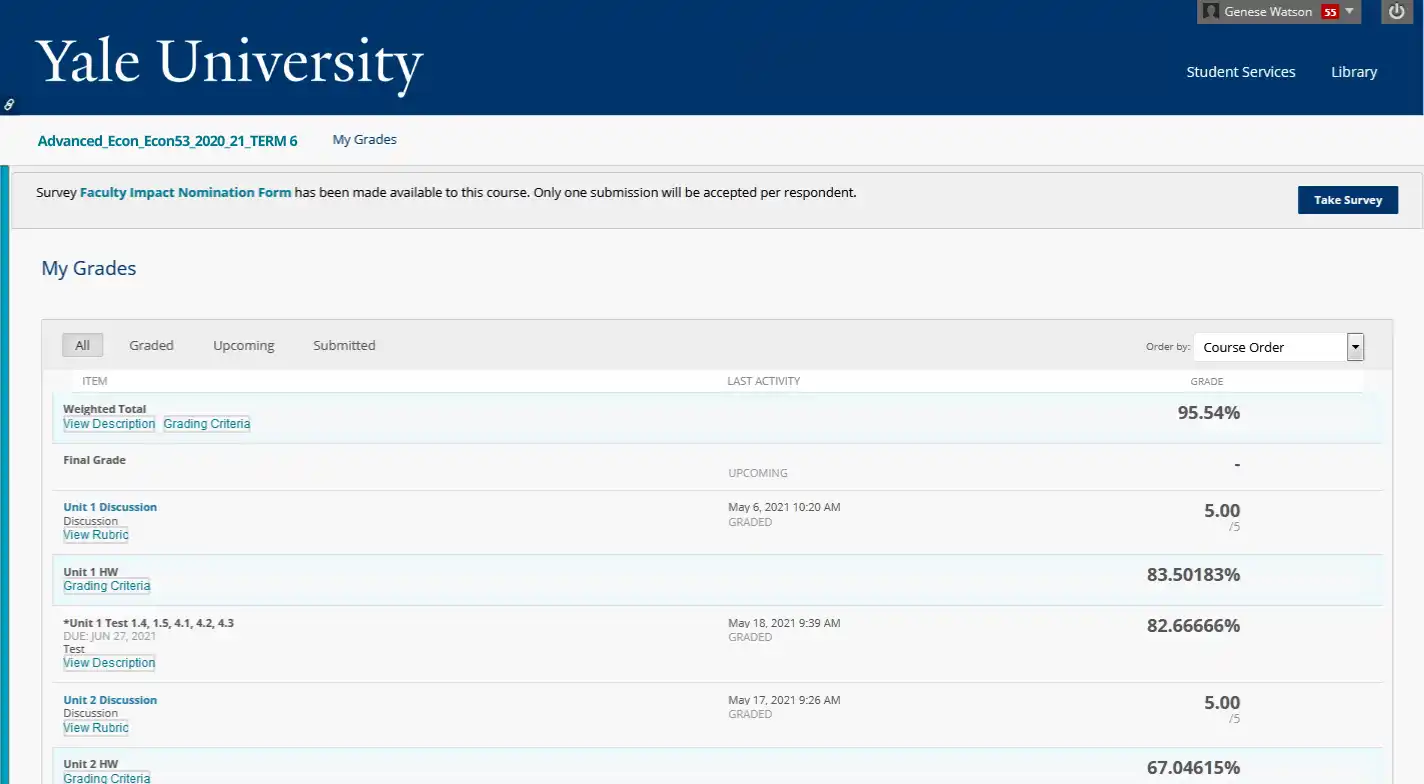Open Student Services menu

coord(1240,72)
